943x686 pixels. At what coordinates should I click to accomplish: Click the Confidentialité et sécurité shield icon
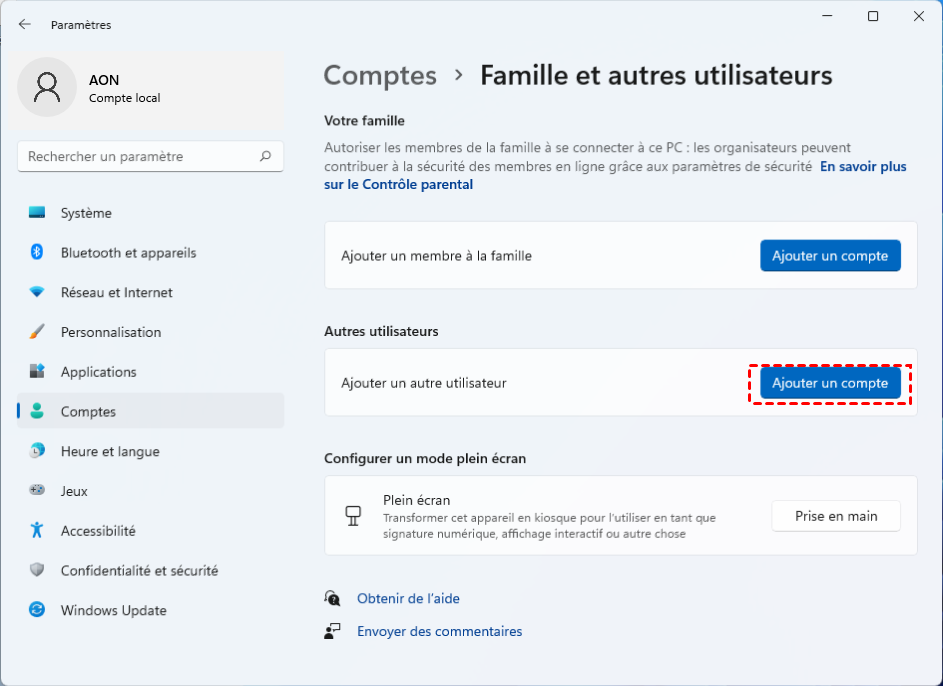pos(37,571)
